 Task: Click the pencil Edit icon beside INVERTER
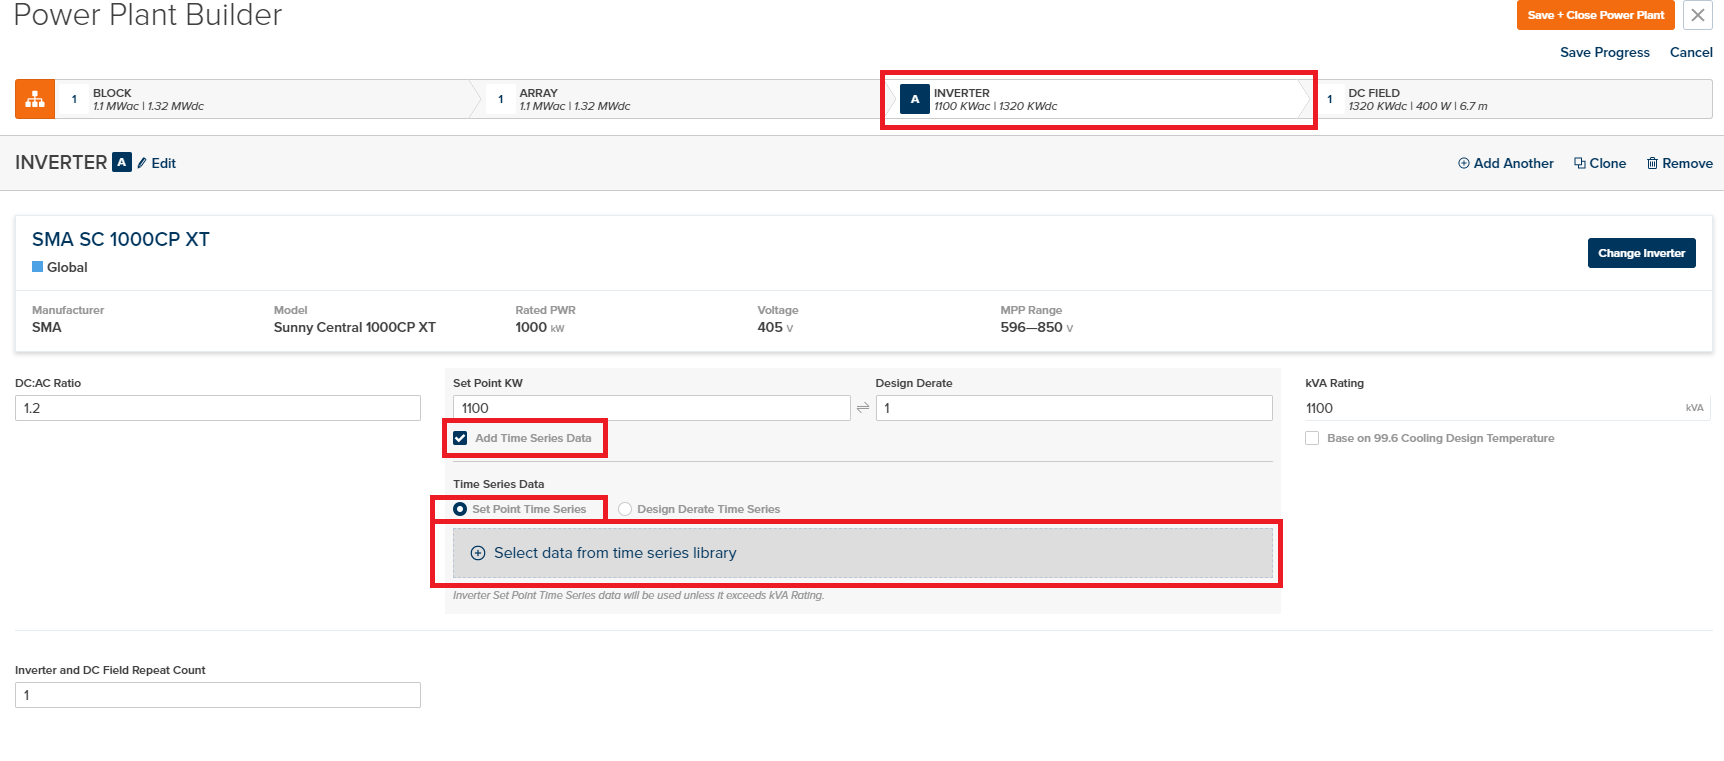point(142,163)
